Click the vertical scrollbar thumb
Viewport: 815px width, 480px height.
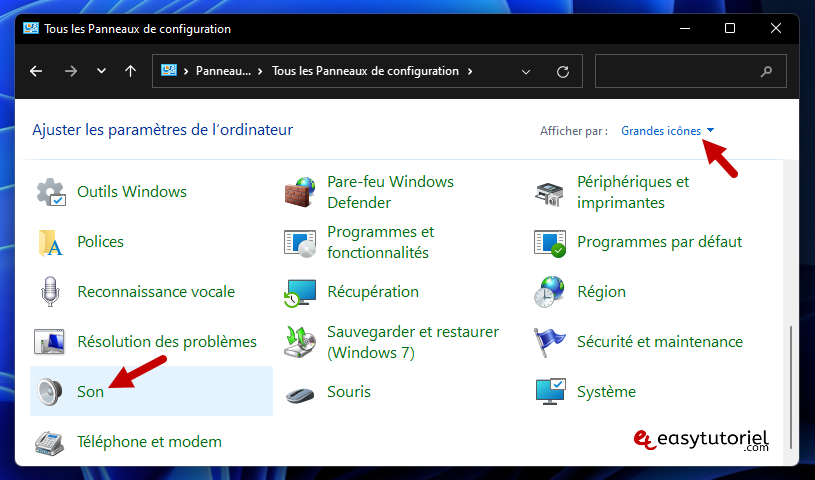791,387
